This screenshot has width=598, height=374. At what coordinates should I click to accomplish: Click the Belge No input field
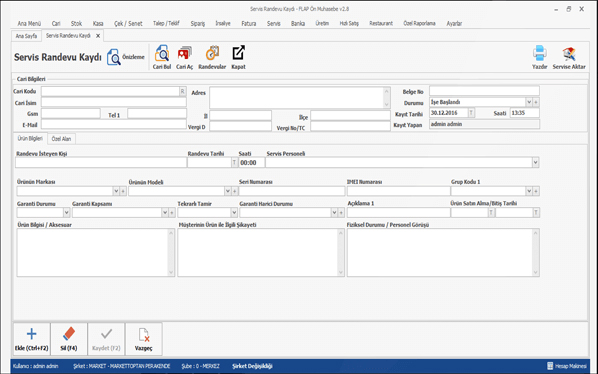pyautogui.click(x=484, y=91)
